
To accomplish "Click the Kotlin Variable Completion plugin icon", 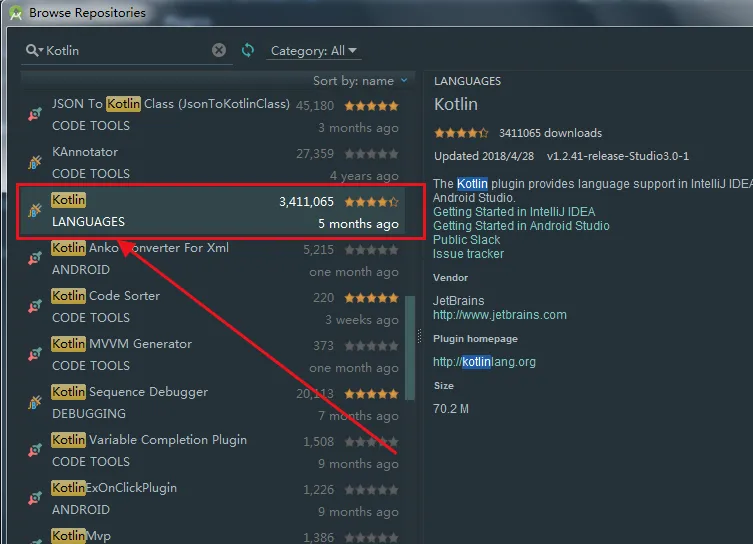I will click(x=35, y=450).
